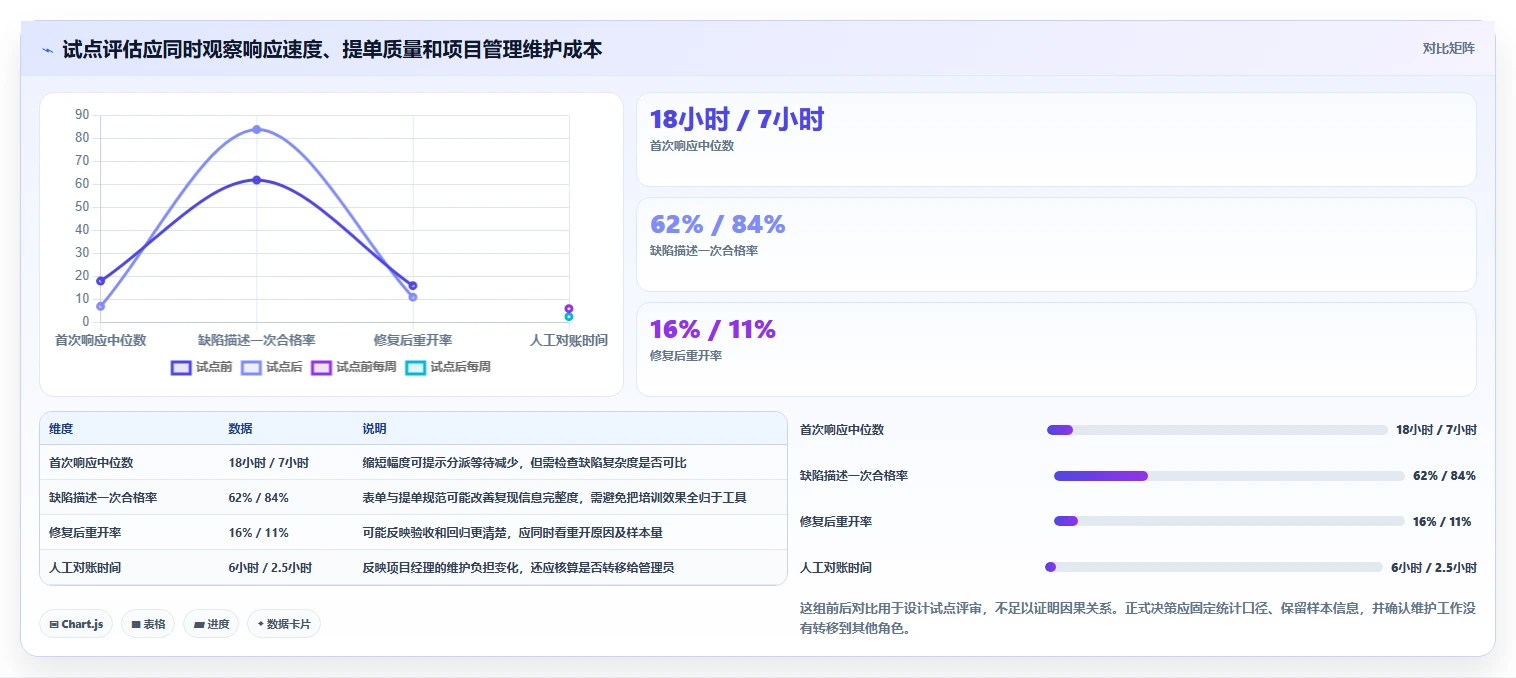This screenshot has height=678, width=1516.
Task: Click table cell 人工对账时间
Action: click(x=85, y=568)
